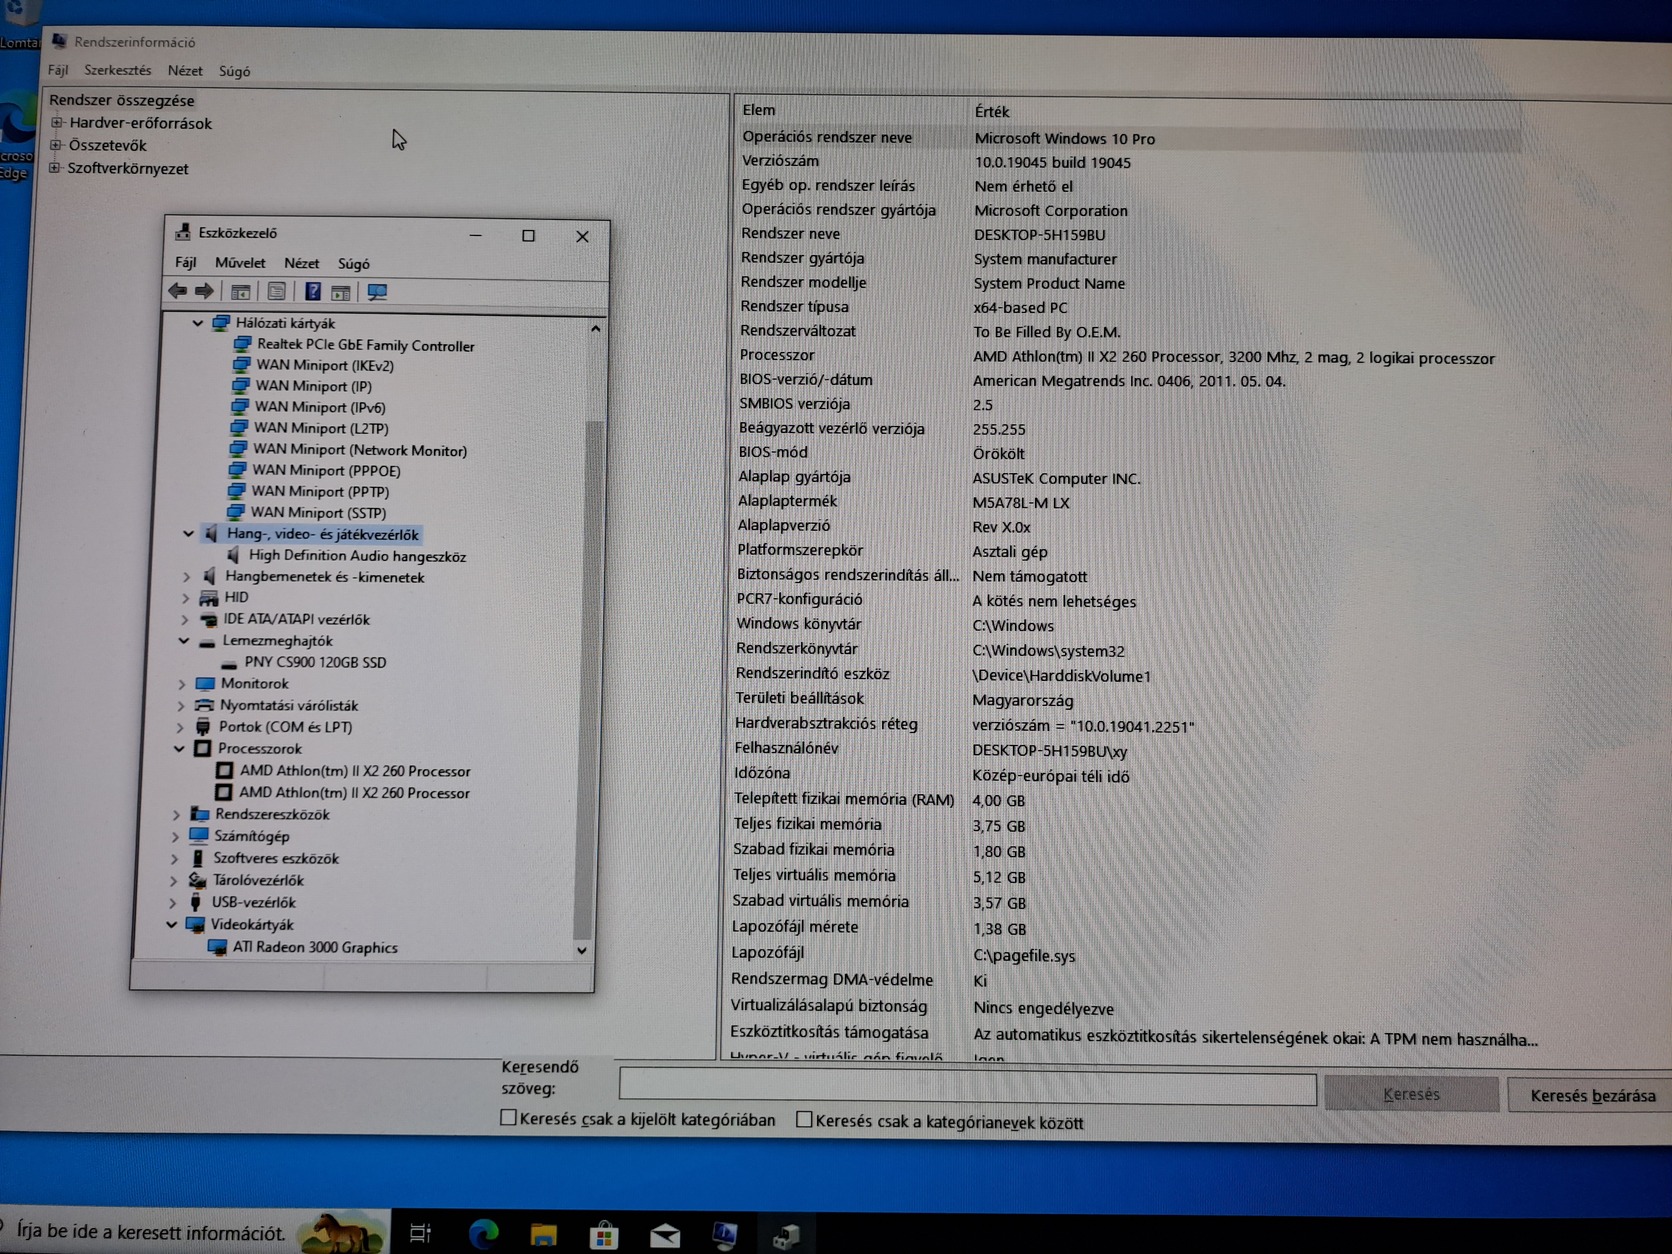
Task: Click the forward arrow in Eszközkezelő toolbar
Action: [204, 291]
